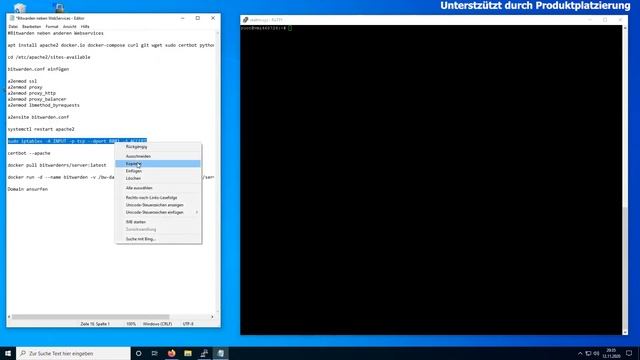Screen dimensions: 640x360
Task: Click the PuTTY scrollbar up arrow
Action: [x=625, y=28]
